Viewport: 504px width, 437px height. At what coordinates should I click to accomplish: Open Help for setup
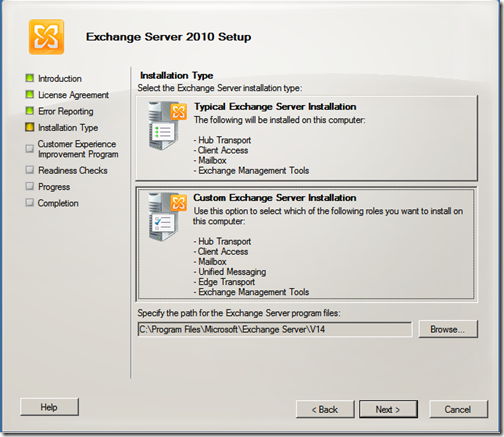point(49,407)
